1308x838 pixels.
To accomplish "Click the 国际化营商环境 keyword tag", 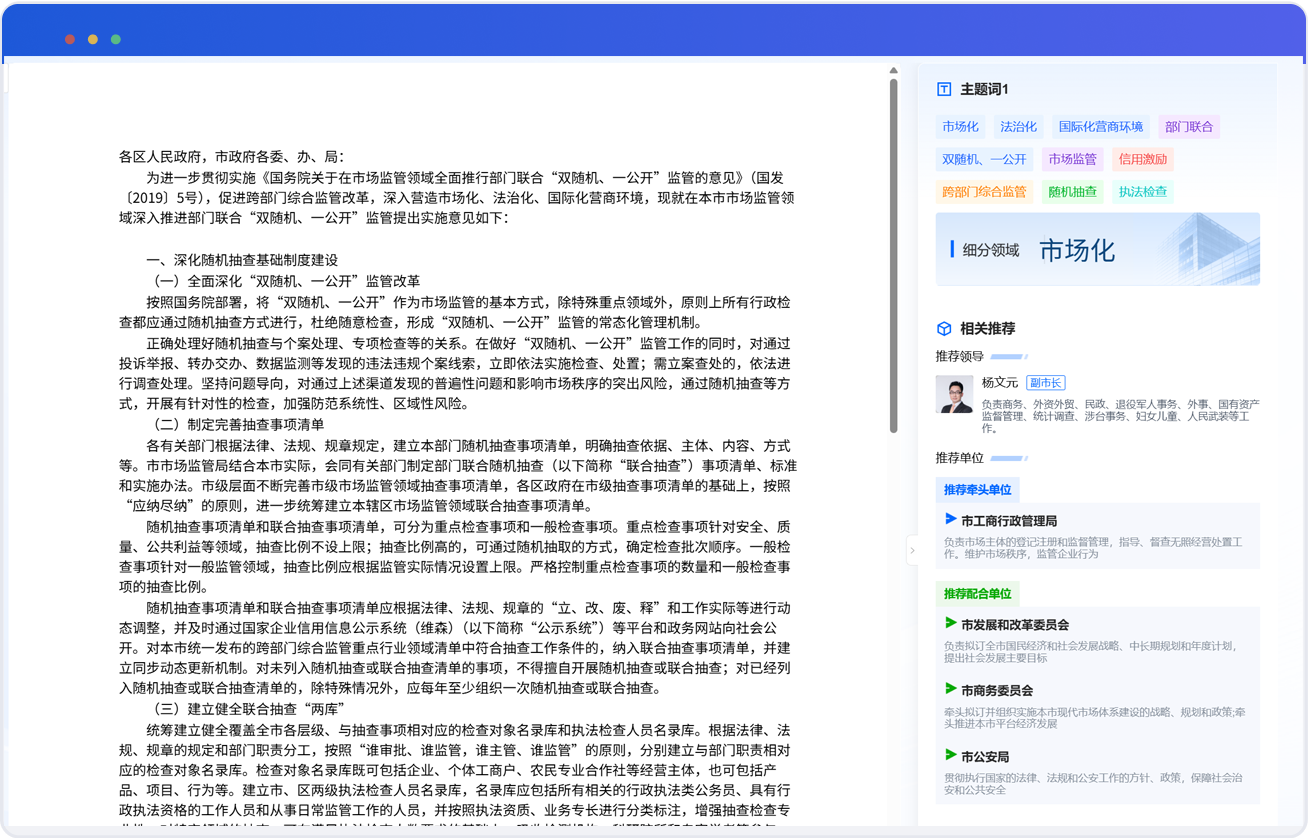I will click(x=1100, y=127).
